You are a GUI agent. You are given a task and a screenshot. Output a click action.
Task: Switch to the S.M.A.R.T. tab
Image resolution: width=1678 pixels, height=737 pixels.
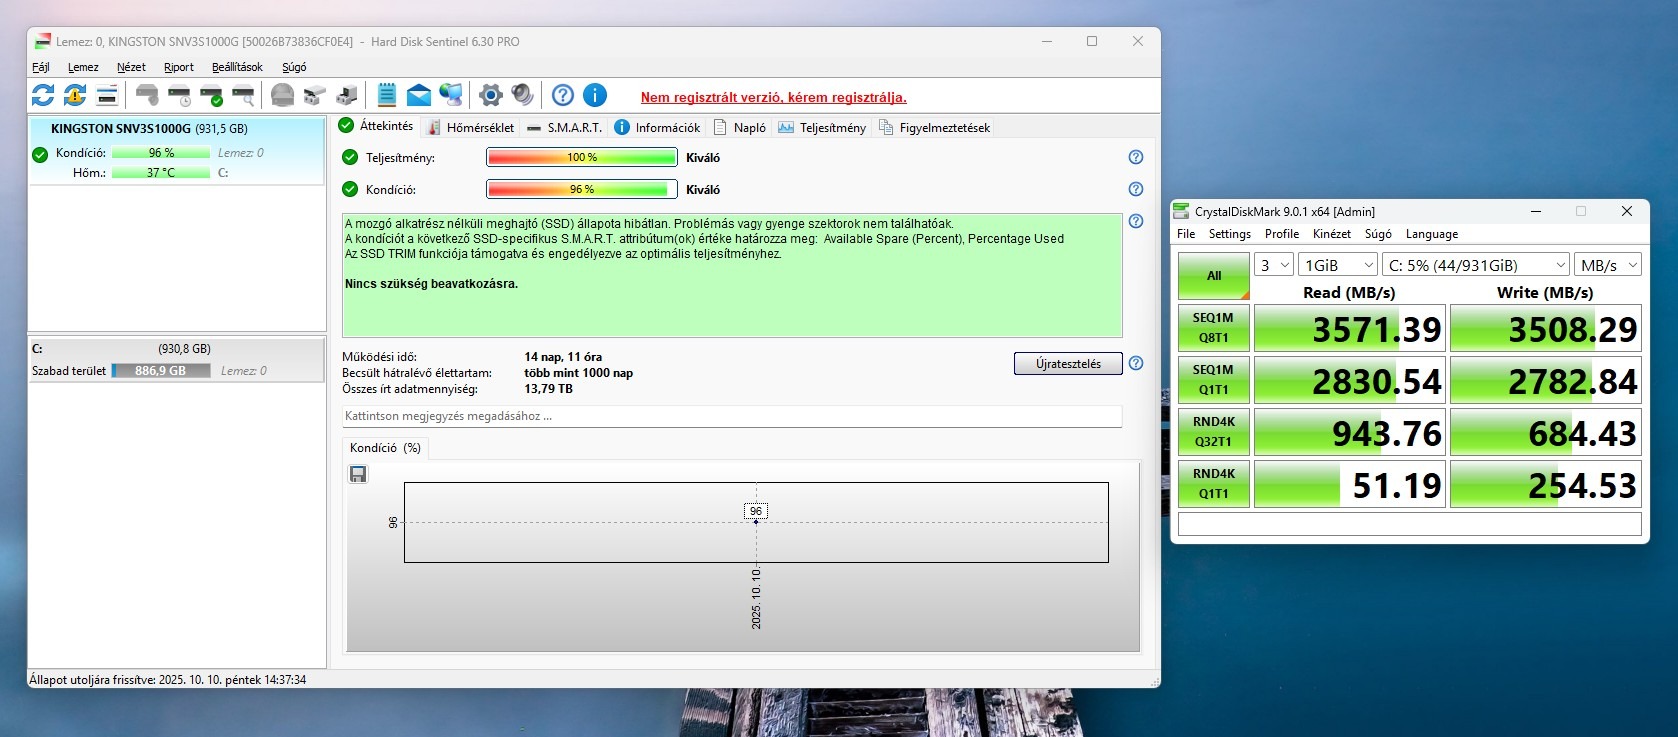coord(564,127)
